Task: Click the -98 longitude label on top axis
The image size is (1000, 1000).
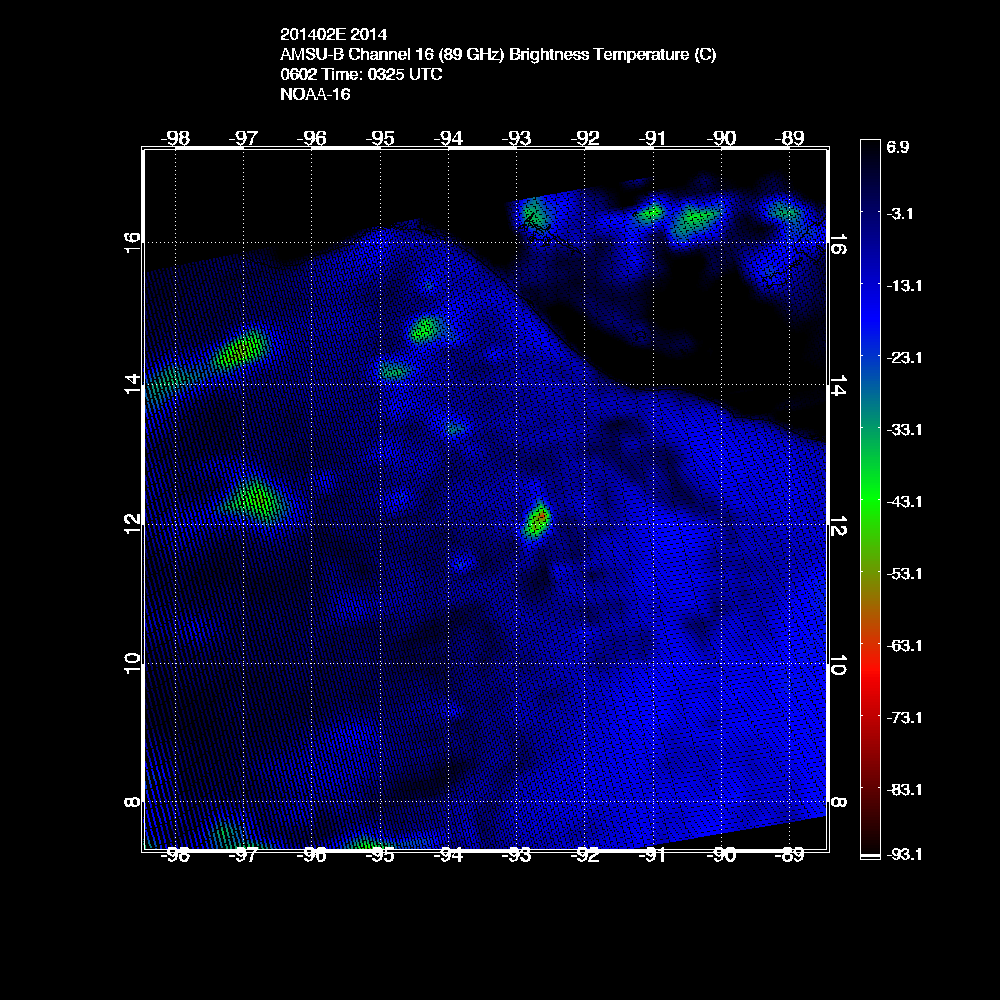Action: coord(176,138)
